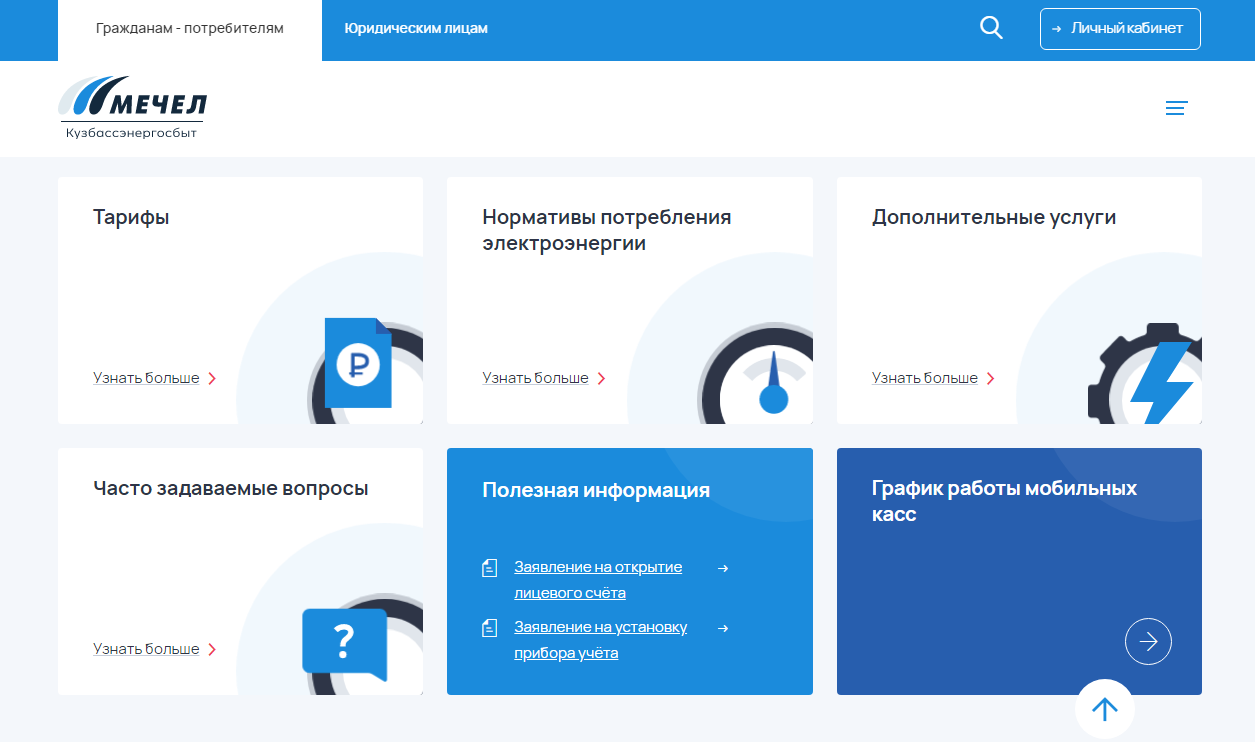Click the circled arrow on mobile cash card
This screenshot has height=742, width=1255.
(x=1148, y=642)
